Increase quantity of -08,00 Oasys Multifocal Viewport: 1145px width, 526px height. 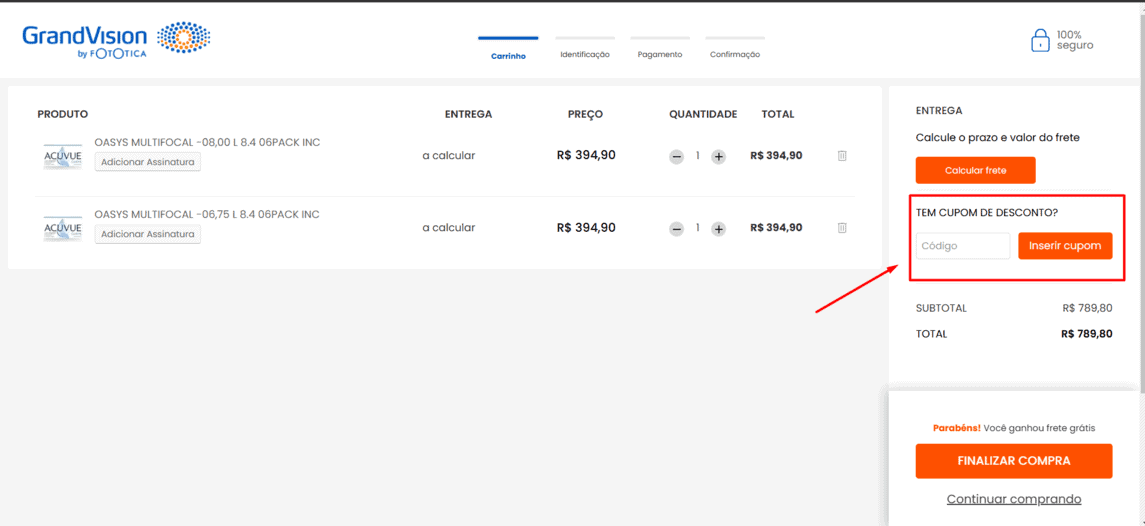click(719, 156)
